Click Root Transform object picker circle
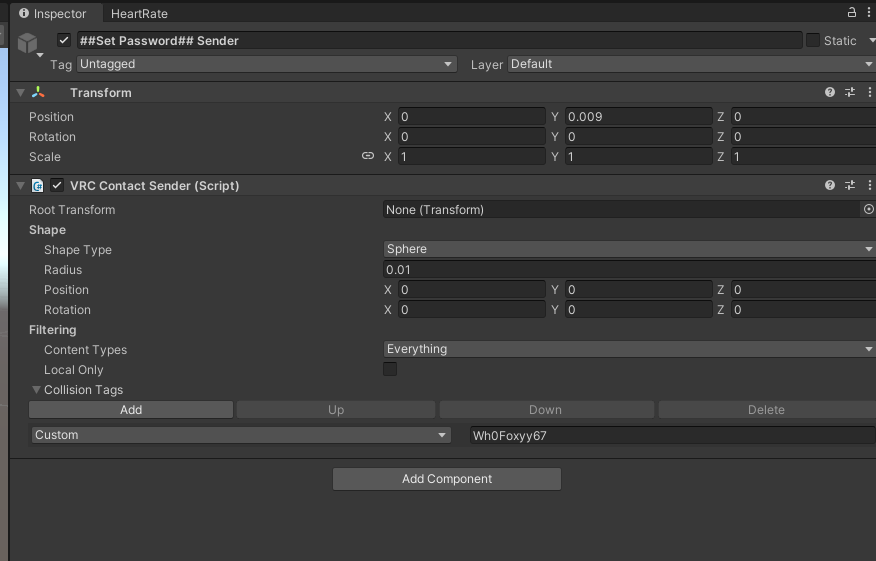 868,210
